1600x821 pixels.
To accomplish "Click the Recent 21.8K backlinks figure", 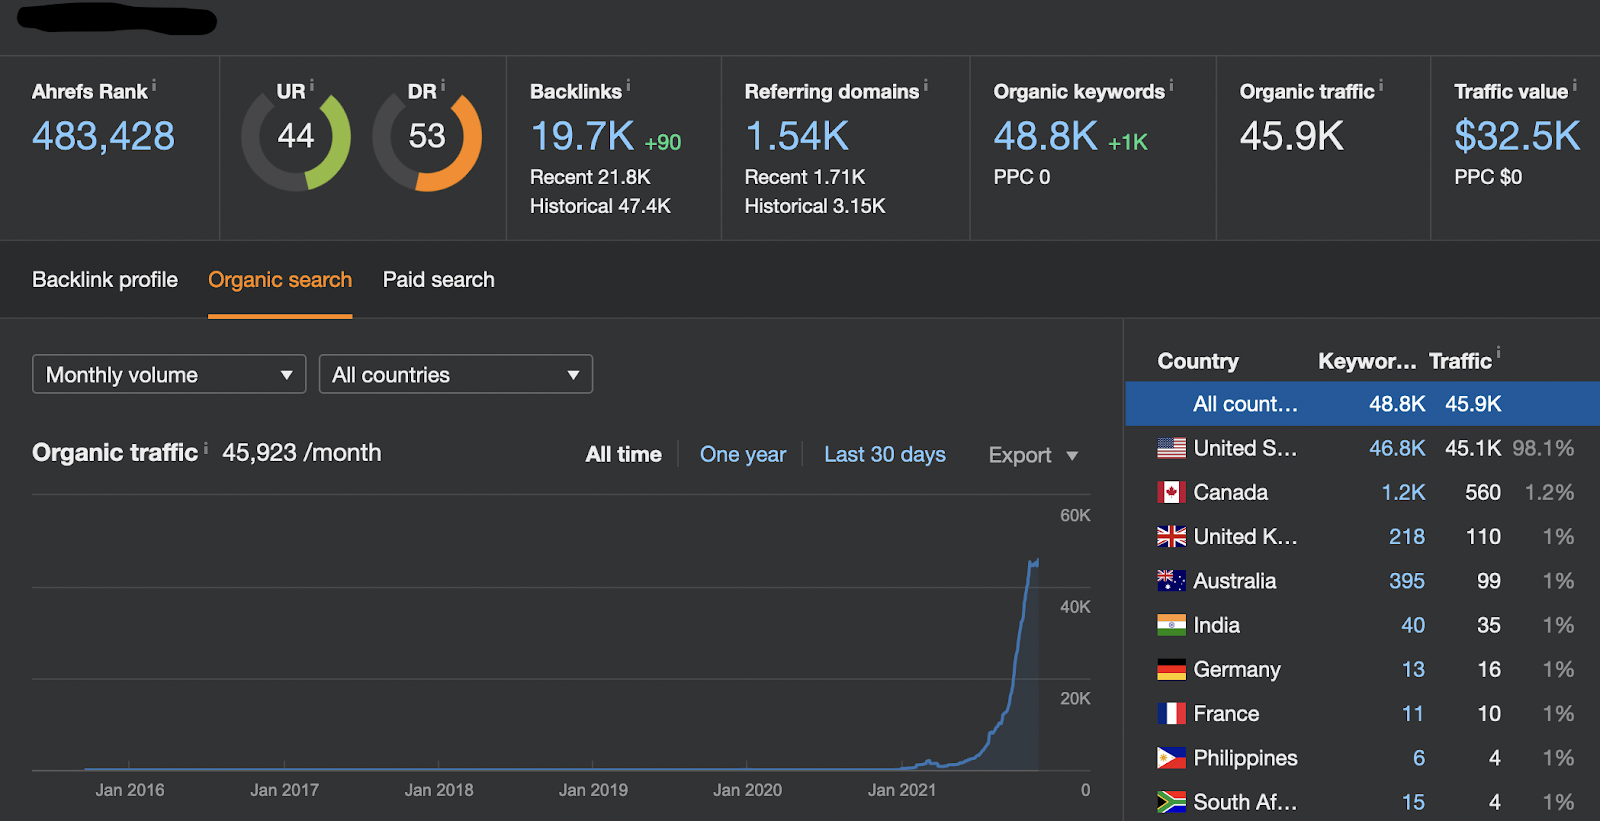I will (x=590, y=177).
